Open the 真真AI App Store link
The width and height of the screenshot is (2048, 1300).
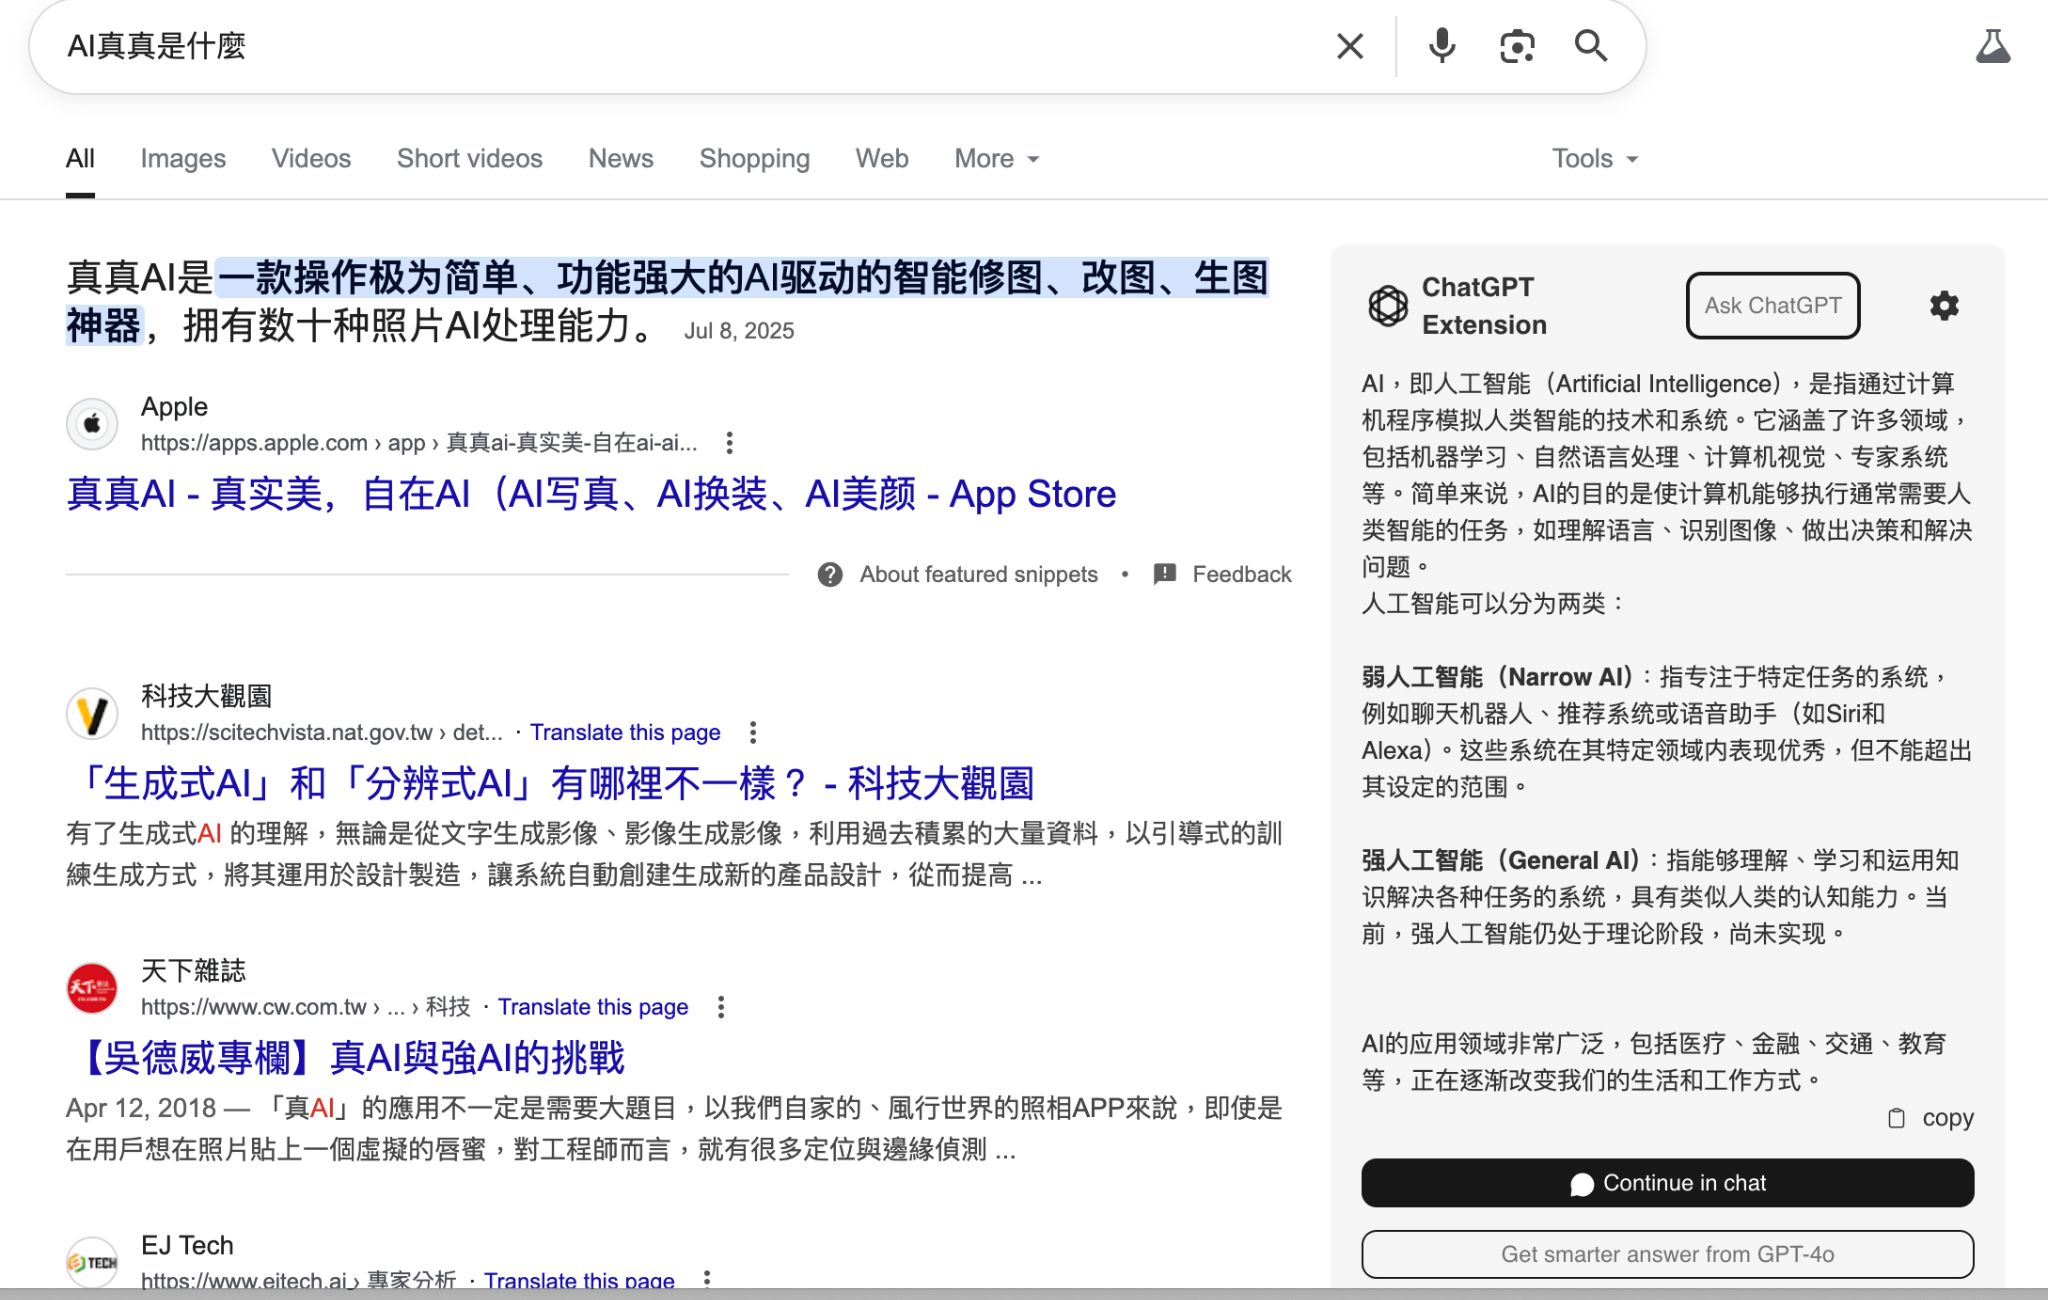click(591, 494)
